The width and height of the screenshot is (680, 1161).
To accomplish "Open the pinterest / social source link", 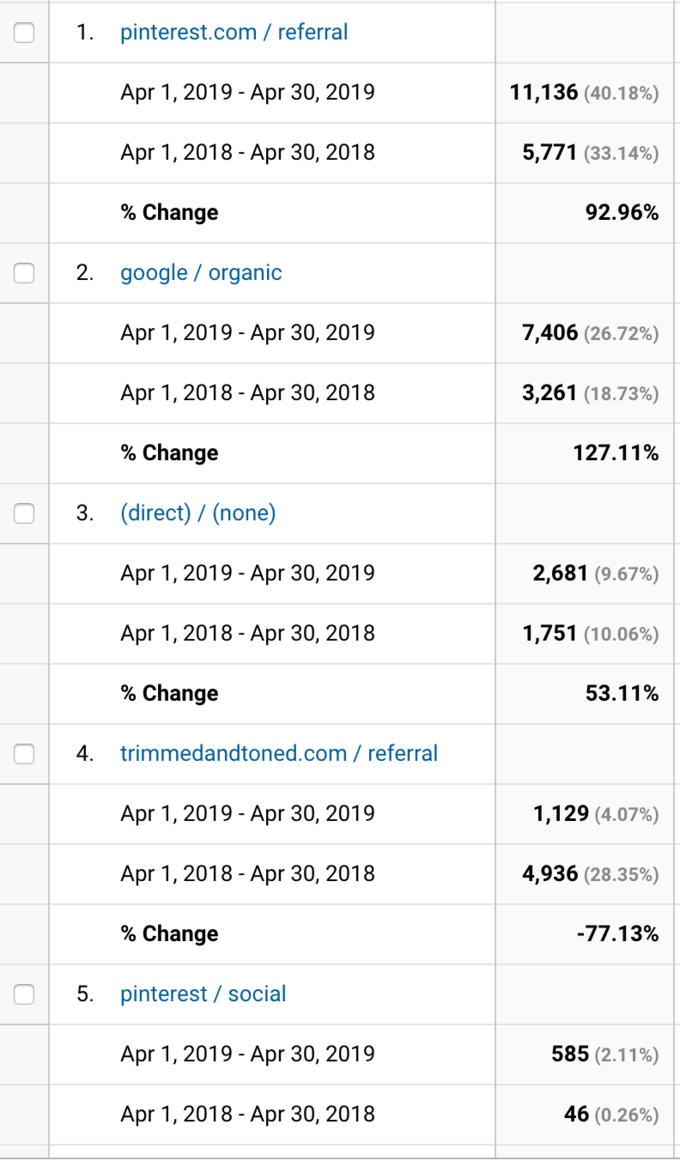I will tap(203, 994).
